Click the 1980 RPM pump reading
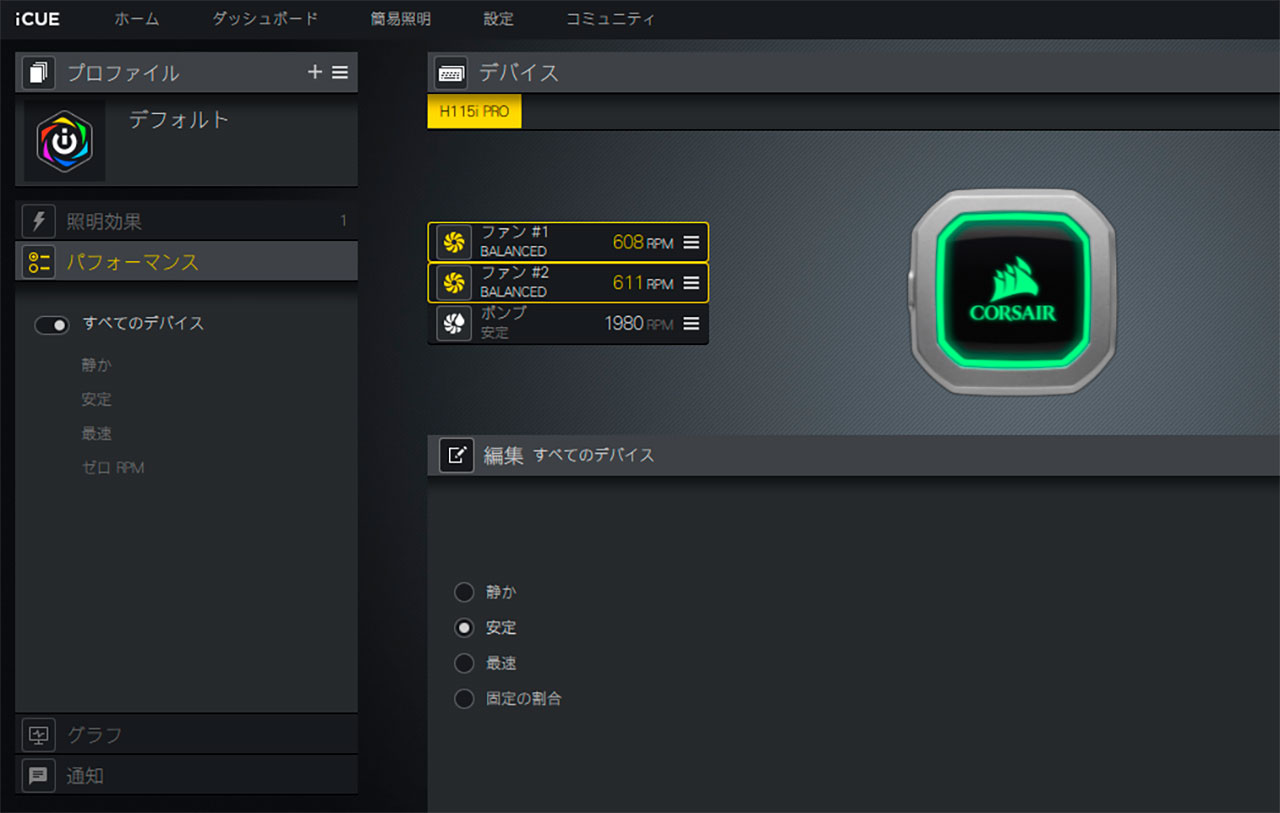This screenshot has height=813, width=1280. coord(639,324)
